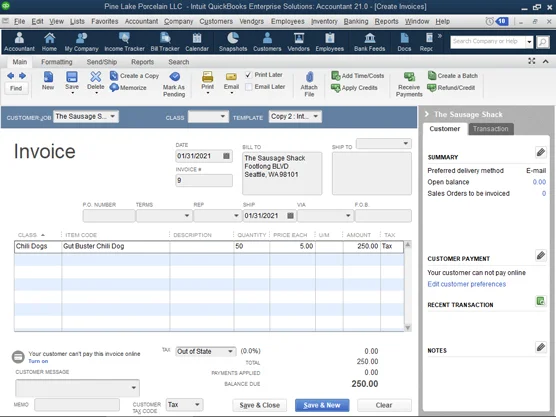The height and width of the screenshot is (417, 556).
Task: Click Apply Credits
Action: click(355, 88)
